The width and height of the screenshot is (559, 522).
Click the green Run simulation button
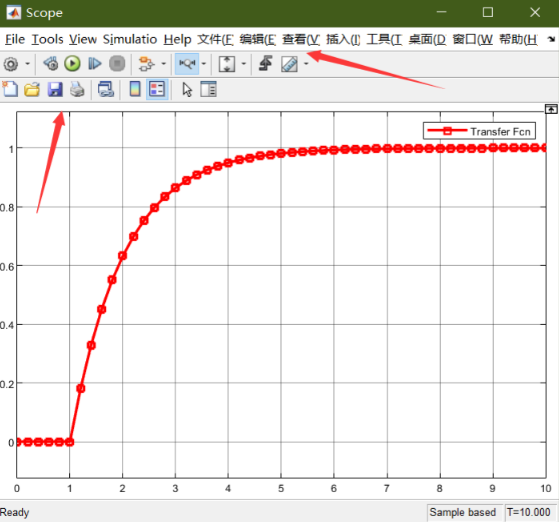[72, 64]
